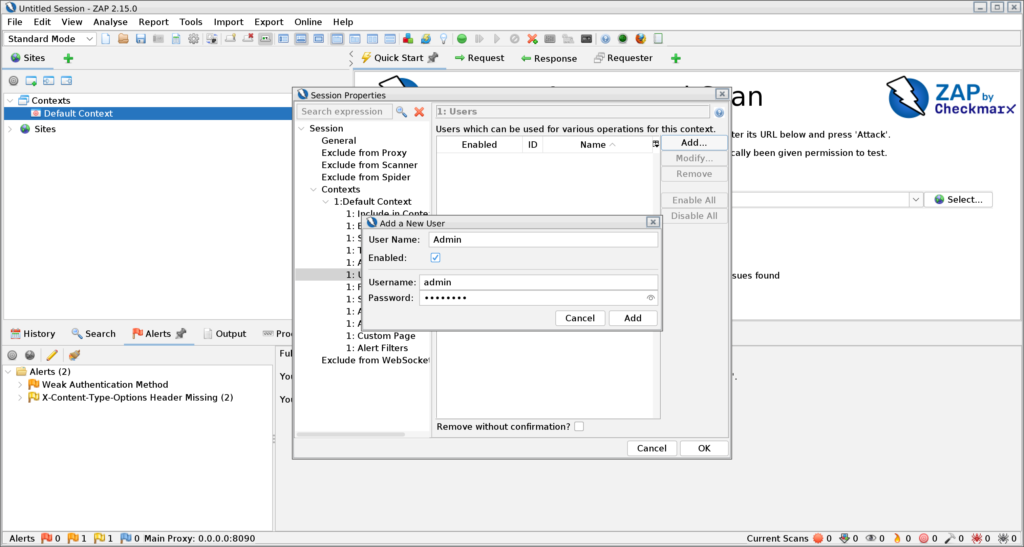1024x547 pixels.
Task: Collapse the Alerts (2) folder
Action: (8, 371)
